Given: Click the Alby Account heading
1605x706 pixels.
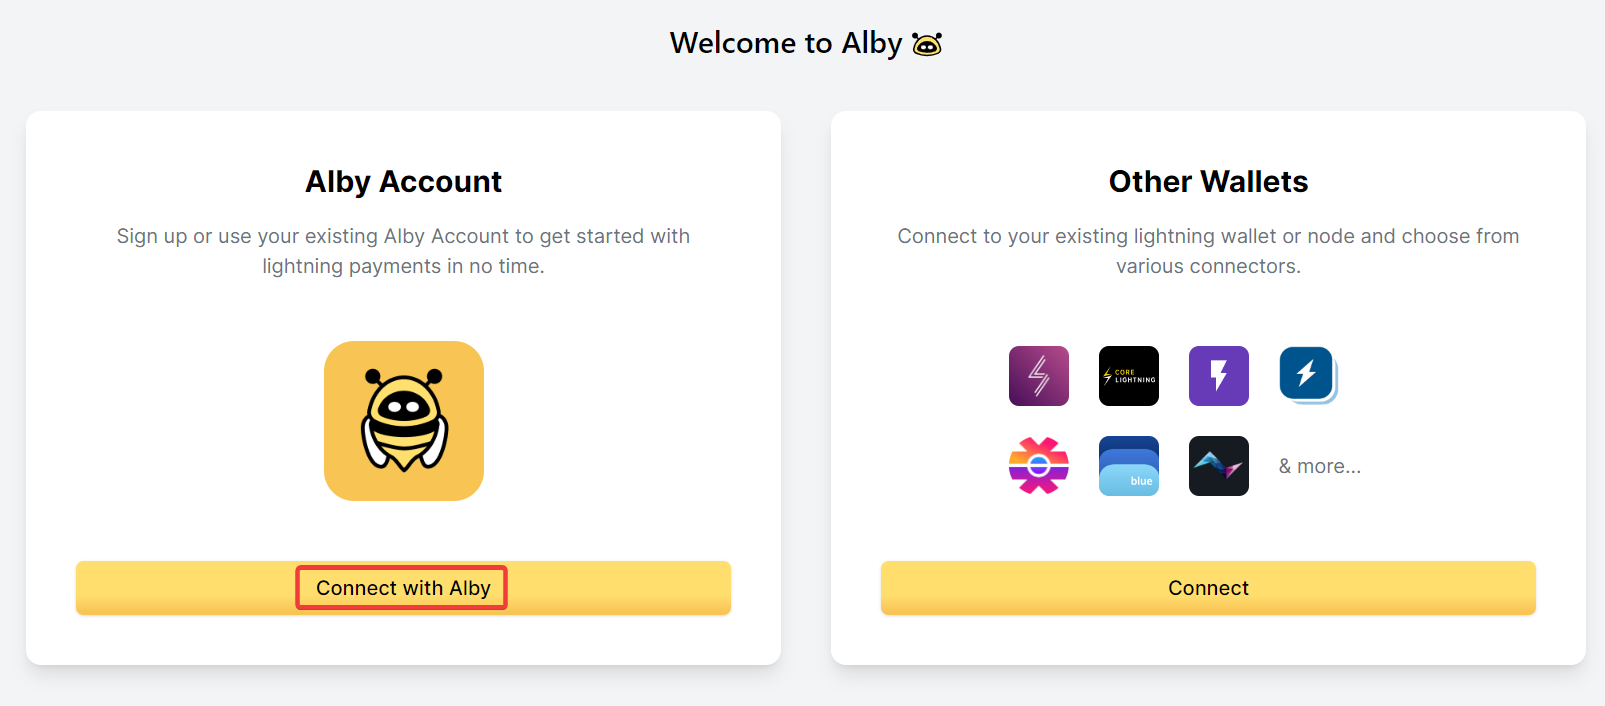Looking at the screenshot, I should [403, 181].
